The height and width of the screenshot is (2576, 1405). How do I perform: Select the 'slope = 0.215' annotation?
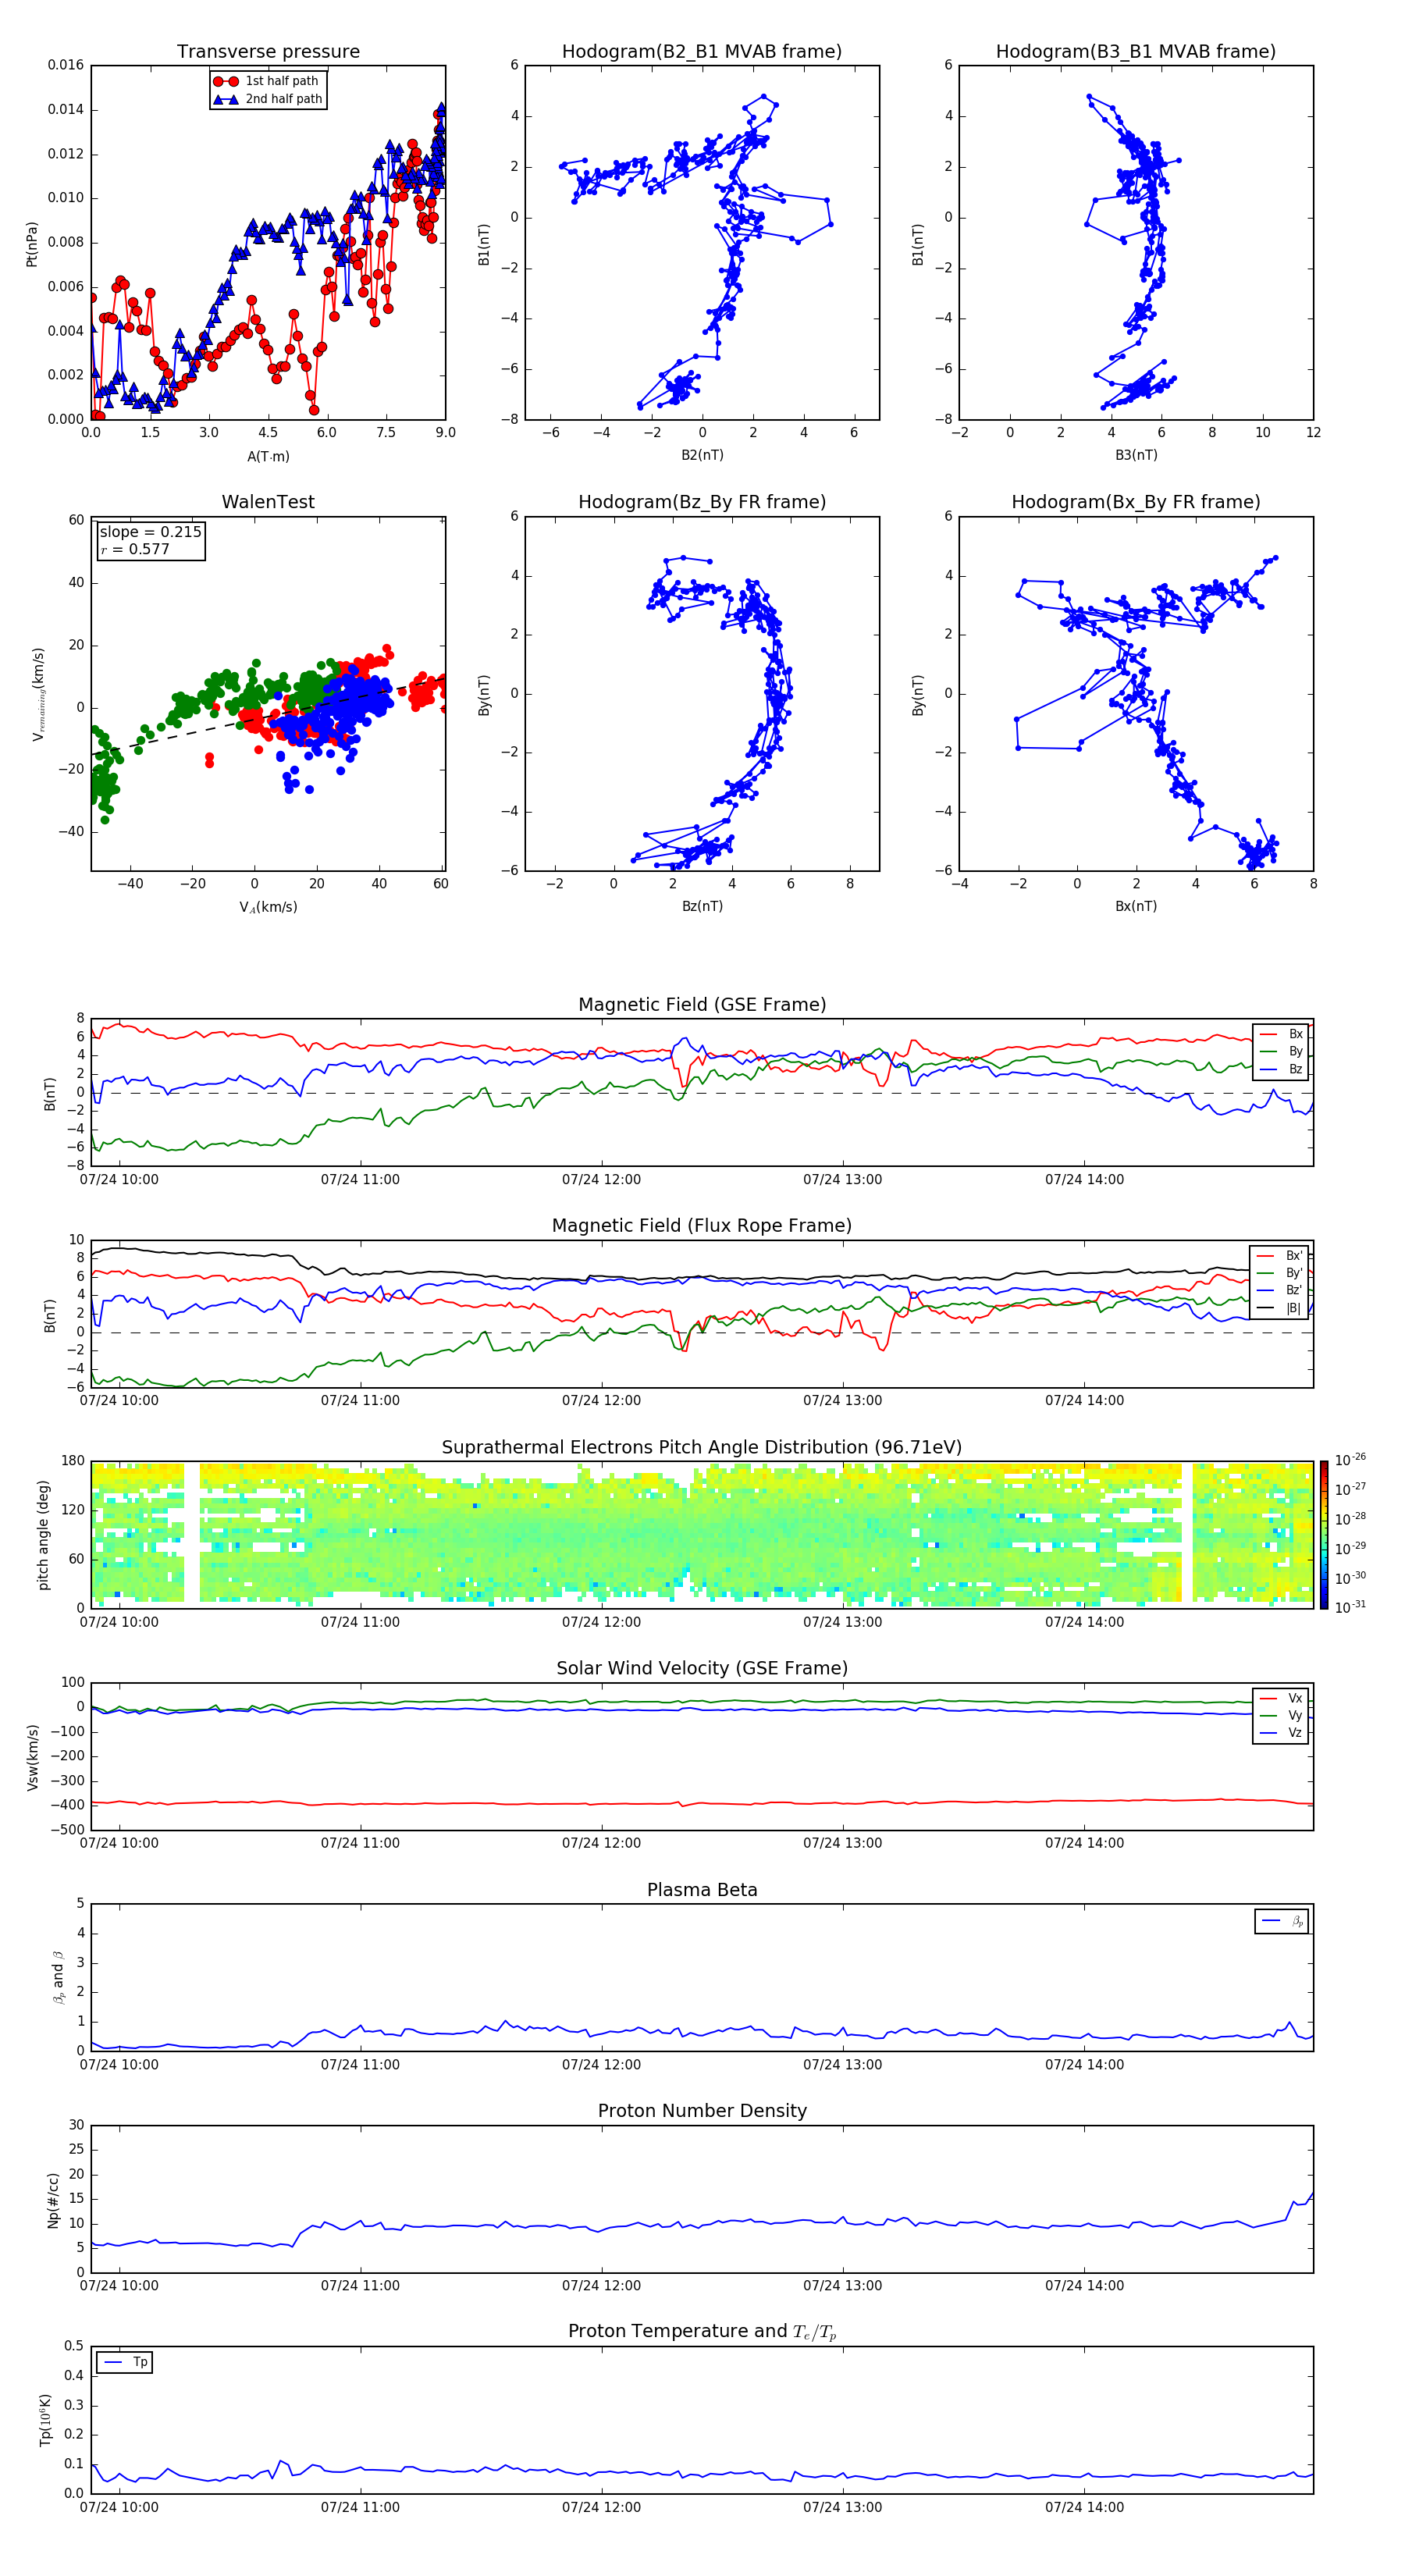[x=150, y=532]
